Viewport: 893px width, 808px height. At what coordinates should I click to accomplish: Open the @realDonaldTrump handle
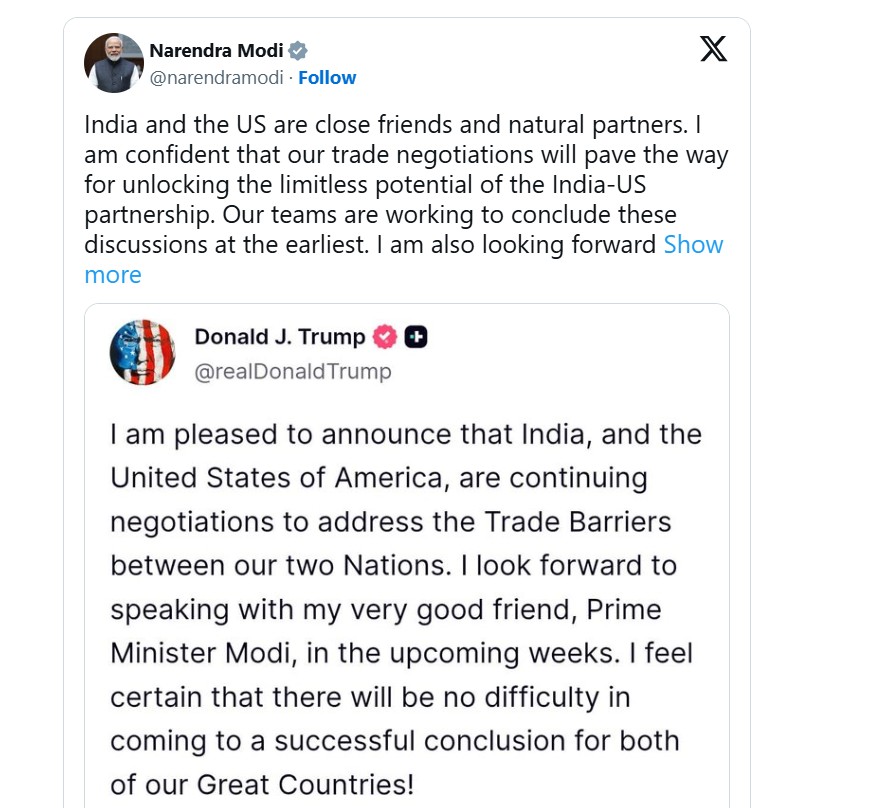pyautogui.click(x=292, y=372)
